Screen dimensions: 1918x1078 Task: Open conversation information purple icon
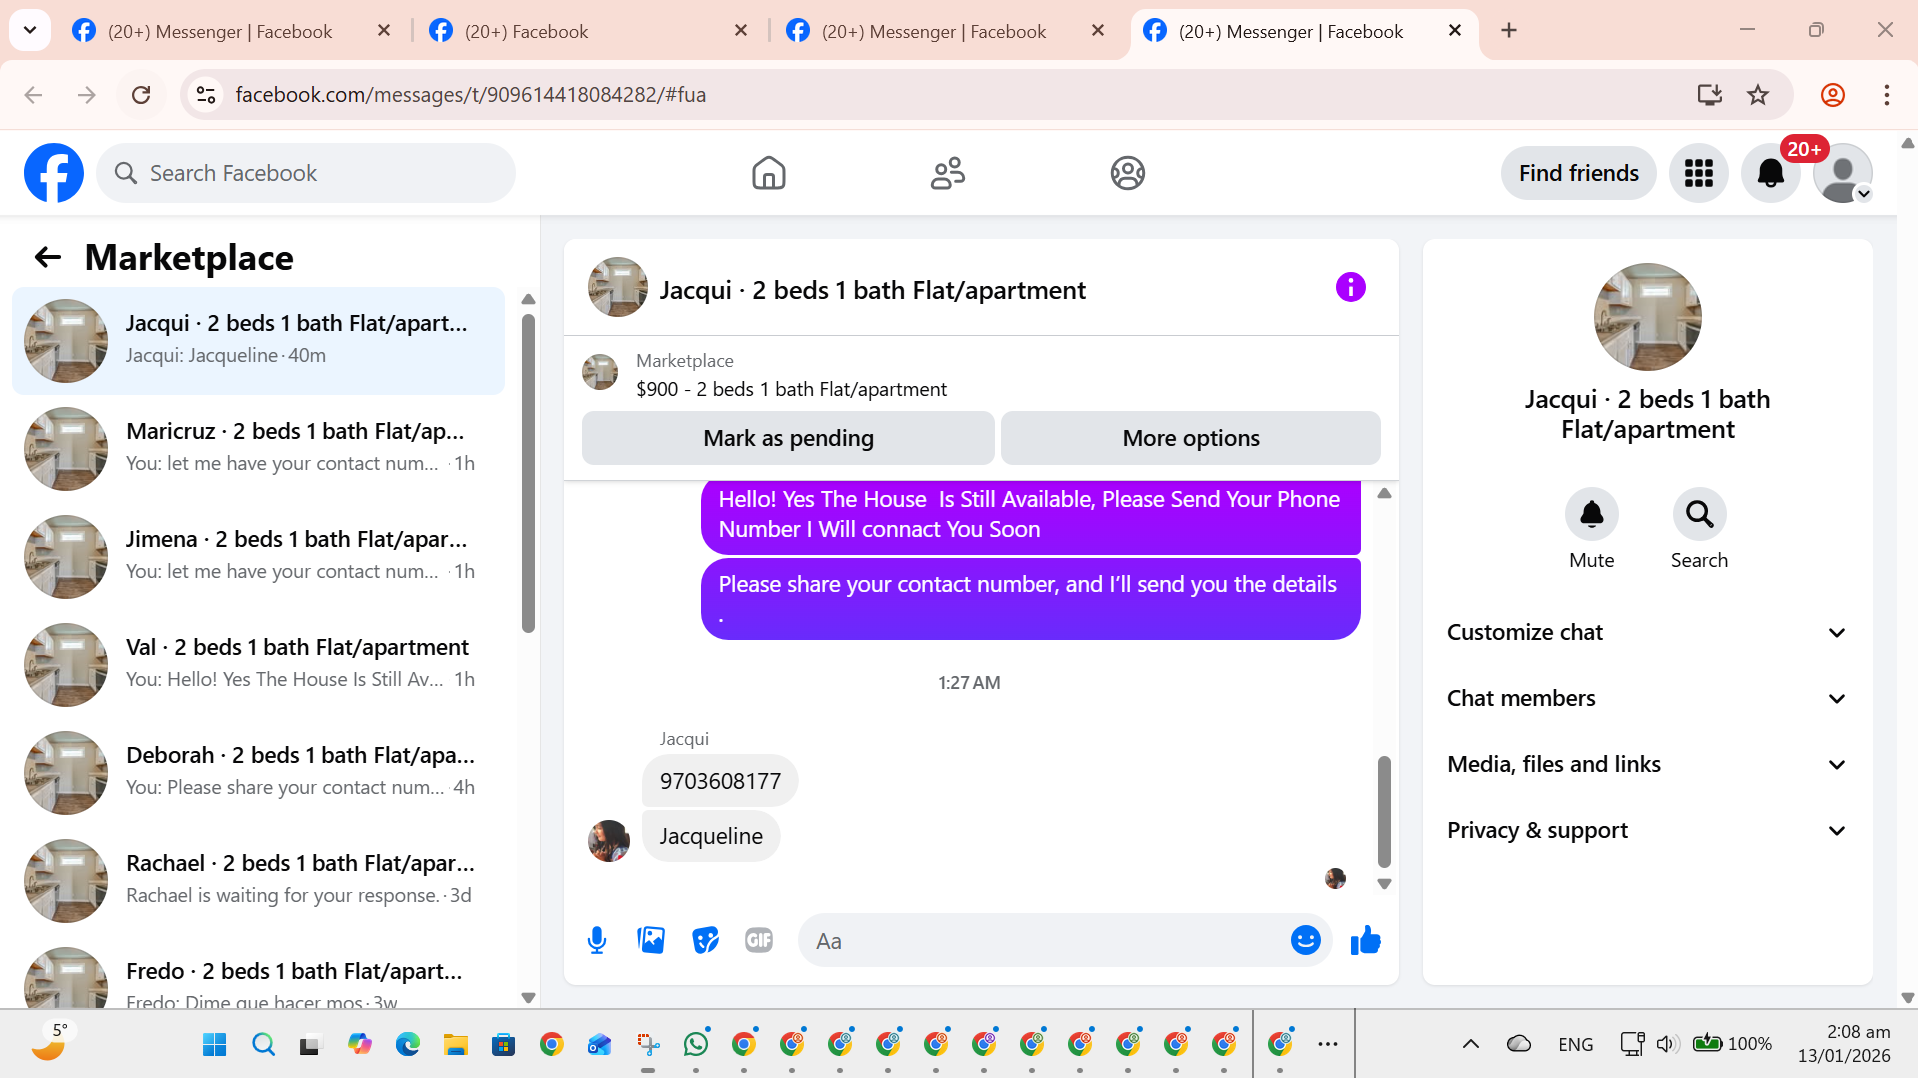point(1350,288)
